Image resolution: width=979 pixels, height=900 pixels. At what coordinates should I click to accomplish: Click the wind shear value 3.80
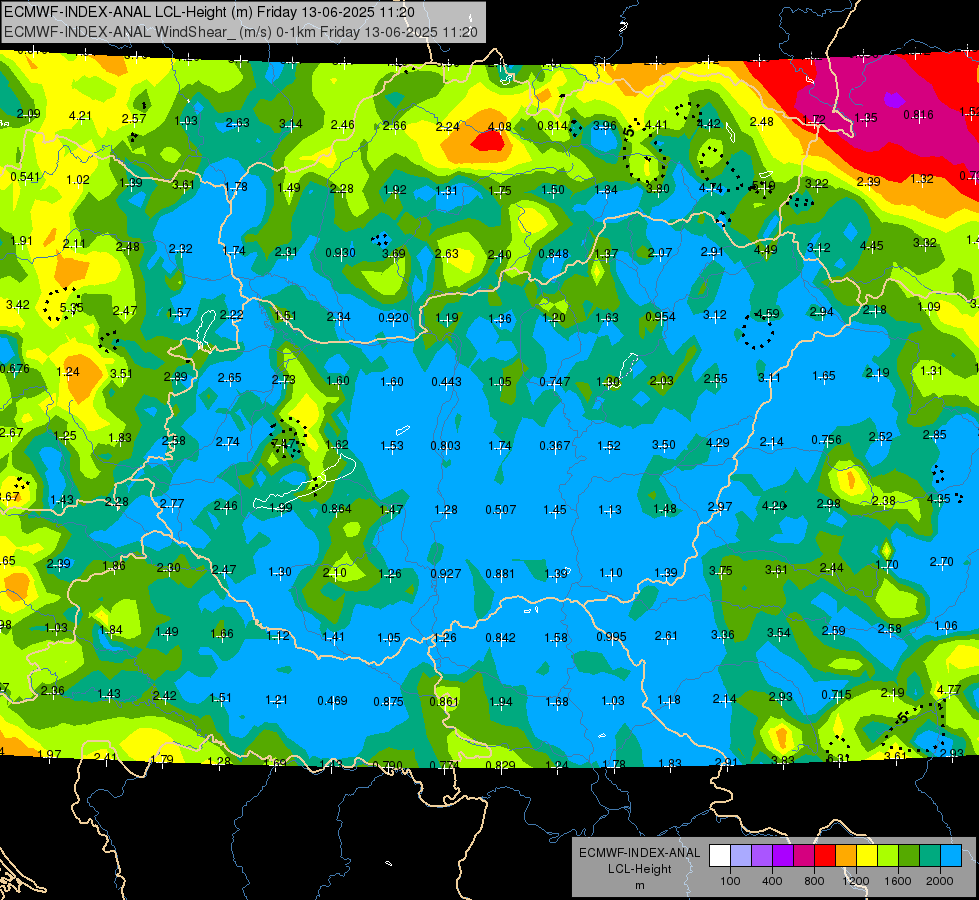[657, 189]
